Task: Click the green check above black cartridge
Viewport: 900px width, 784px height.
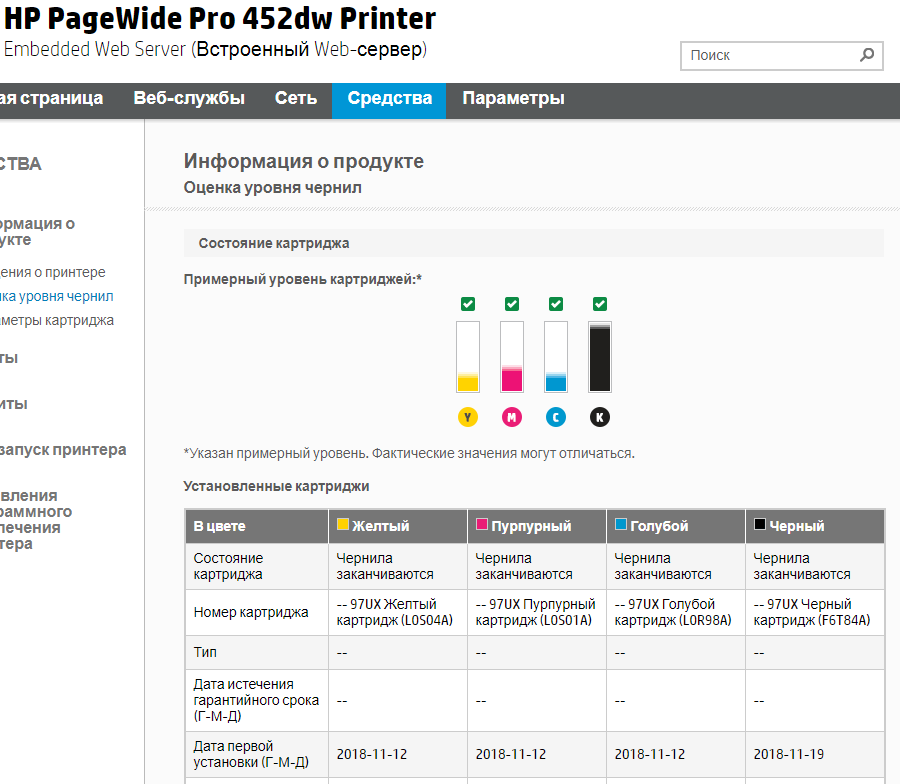Action: point(600,304)
